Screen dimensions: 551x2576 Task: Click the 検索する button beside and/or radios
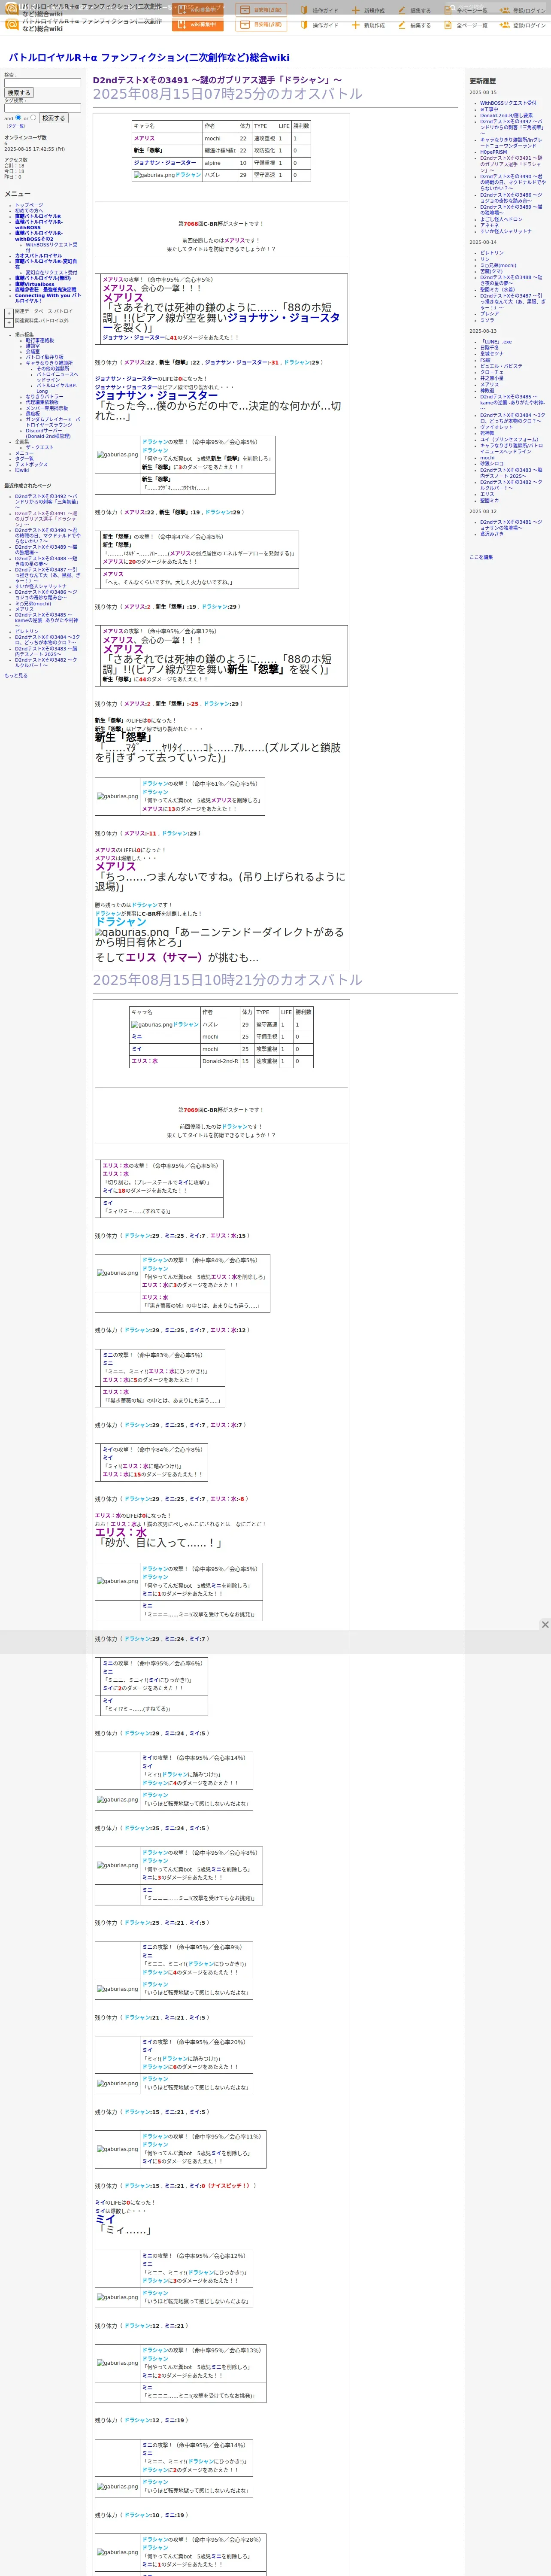click(x=53, y=118)
